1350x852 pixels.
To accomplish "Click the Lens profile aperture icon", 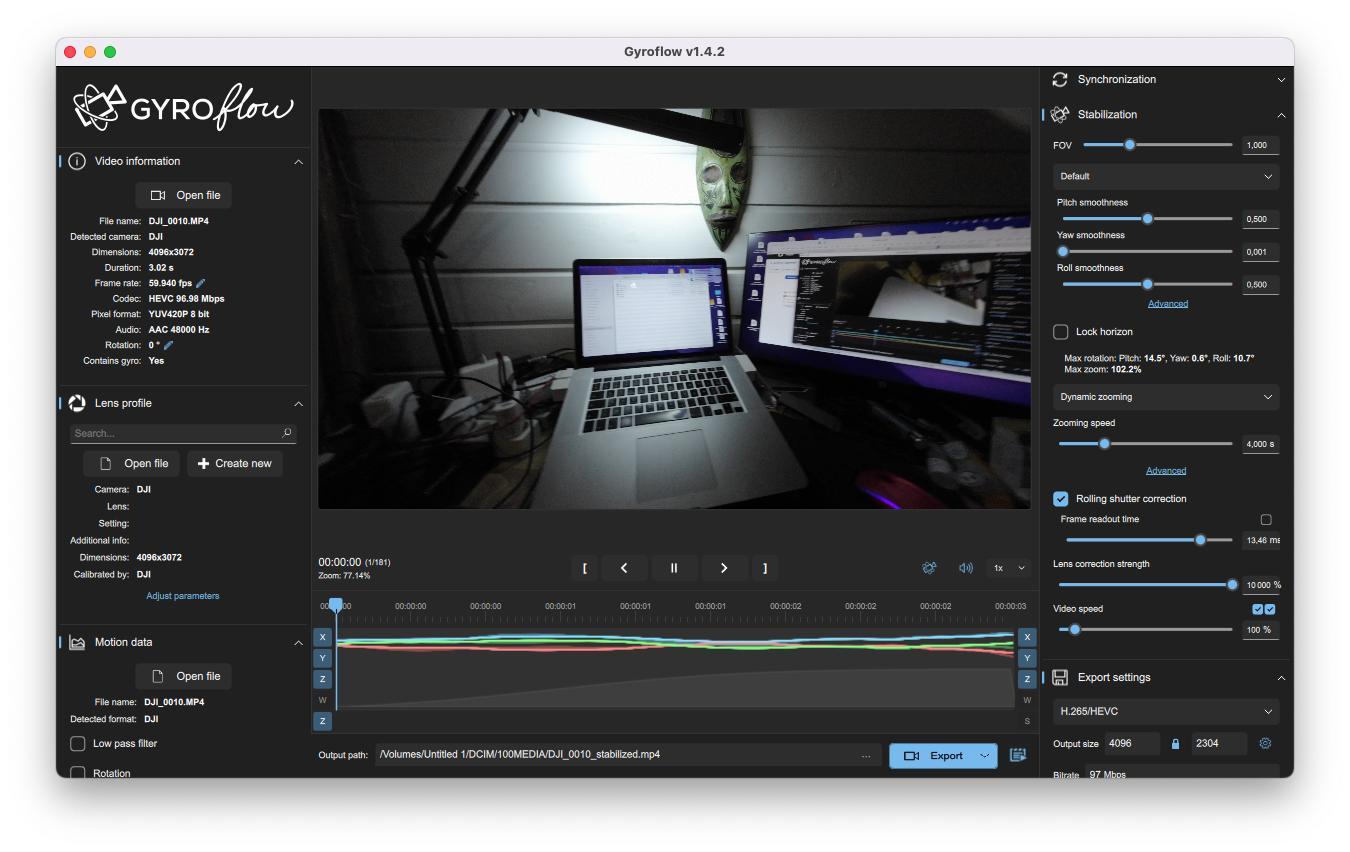I will [77, 403].
